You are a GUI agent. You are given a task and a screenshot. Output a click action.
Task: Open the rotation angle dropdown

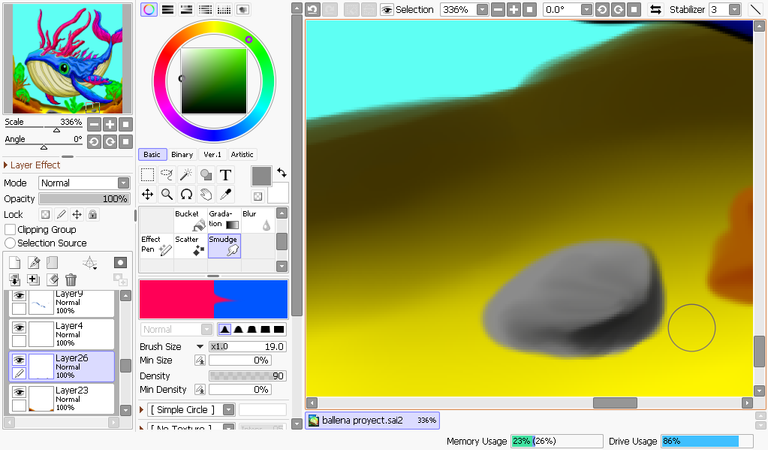pos(586,9)
